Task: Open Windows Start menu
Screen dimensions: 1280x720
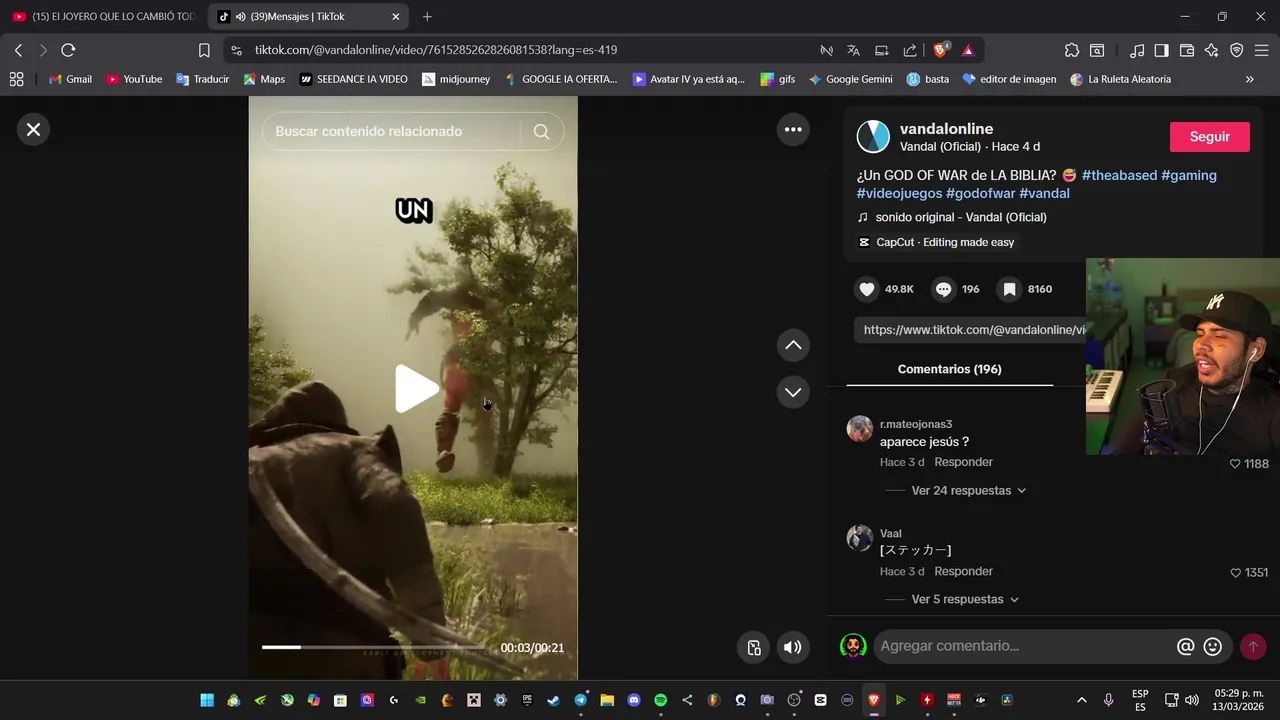Action: pos(207,700)
